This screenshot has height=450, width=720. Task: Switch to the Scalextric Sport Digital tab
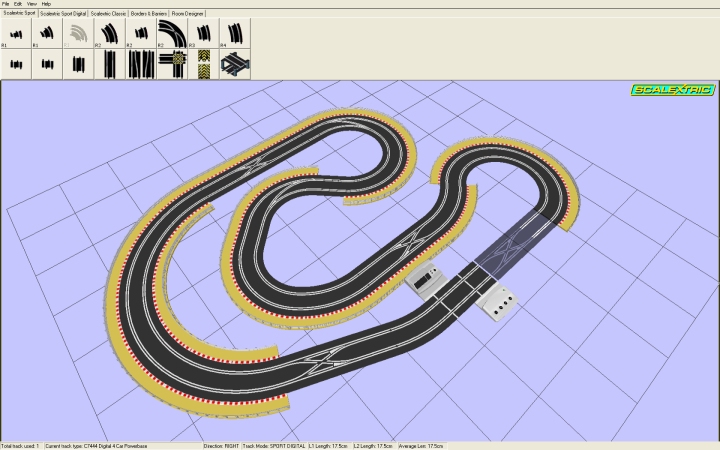[x=62, y=14]
